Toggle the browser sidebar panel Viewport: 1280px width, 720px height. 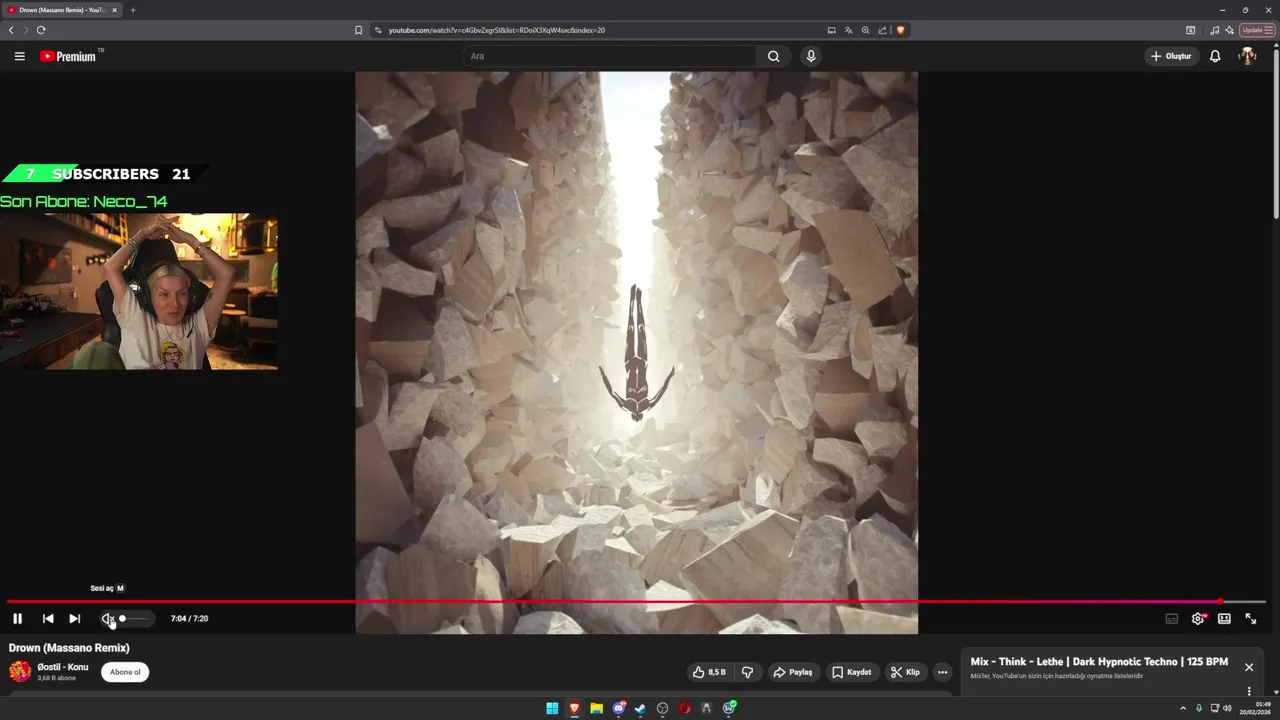point(1190,30)
